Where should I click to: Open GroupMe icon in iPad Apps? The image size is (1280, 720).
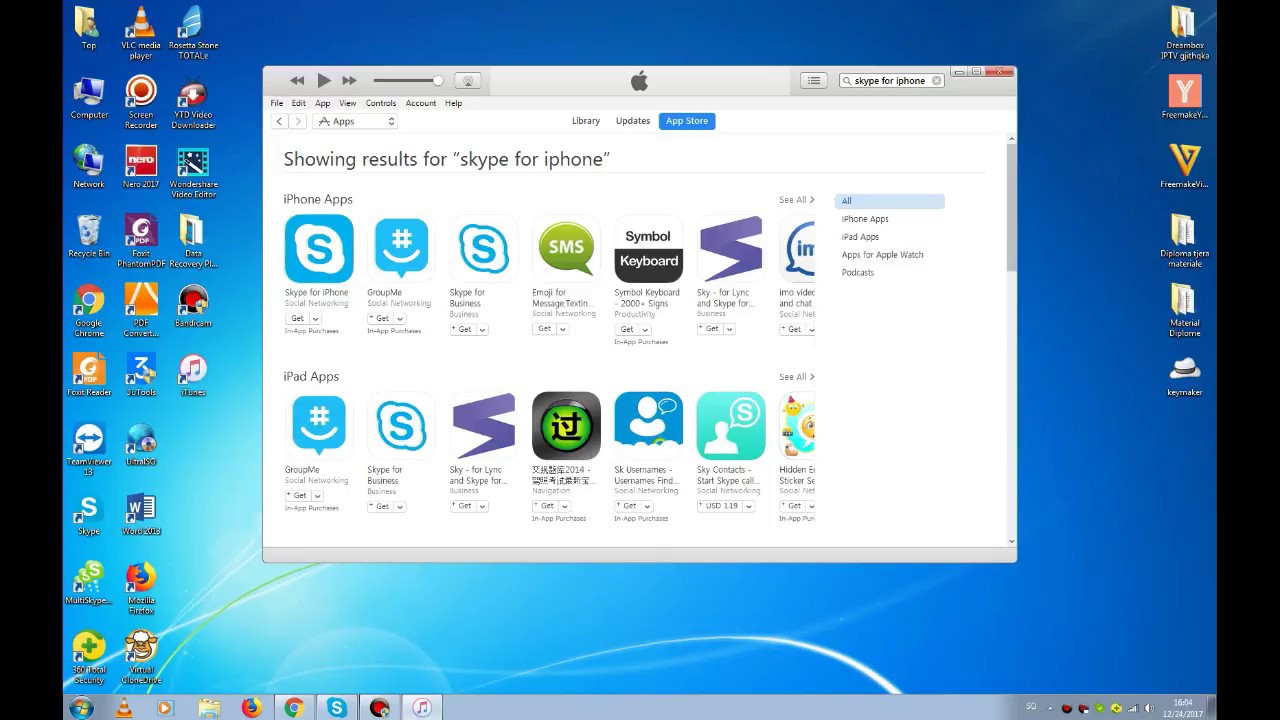pos(319,426)
